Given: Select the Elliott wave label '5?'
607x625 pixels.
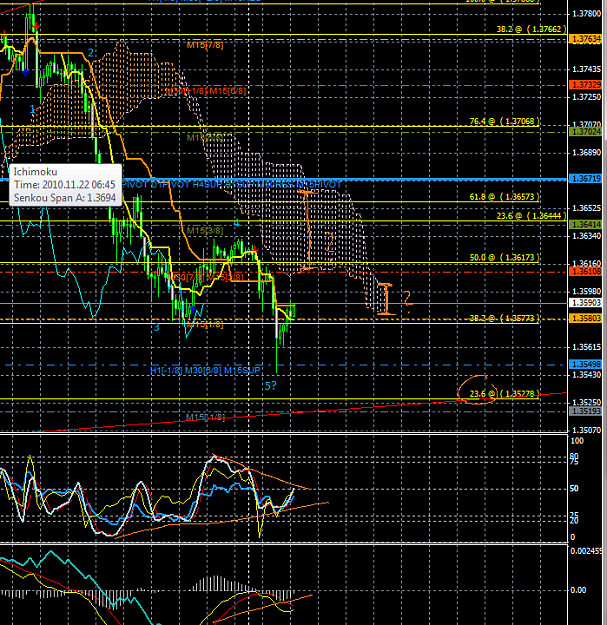Looking at the screenshot, I should click(x=271, y=386).
